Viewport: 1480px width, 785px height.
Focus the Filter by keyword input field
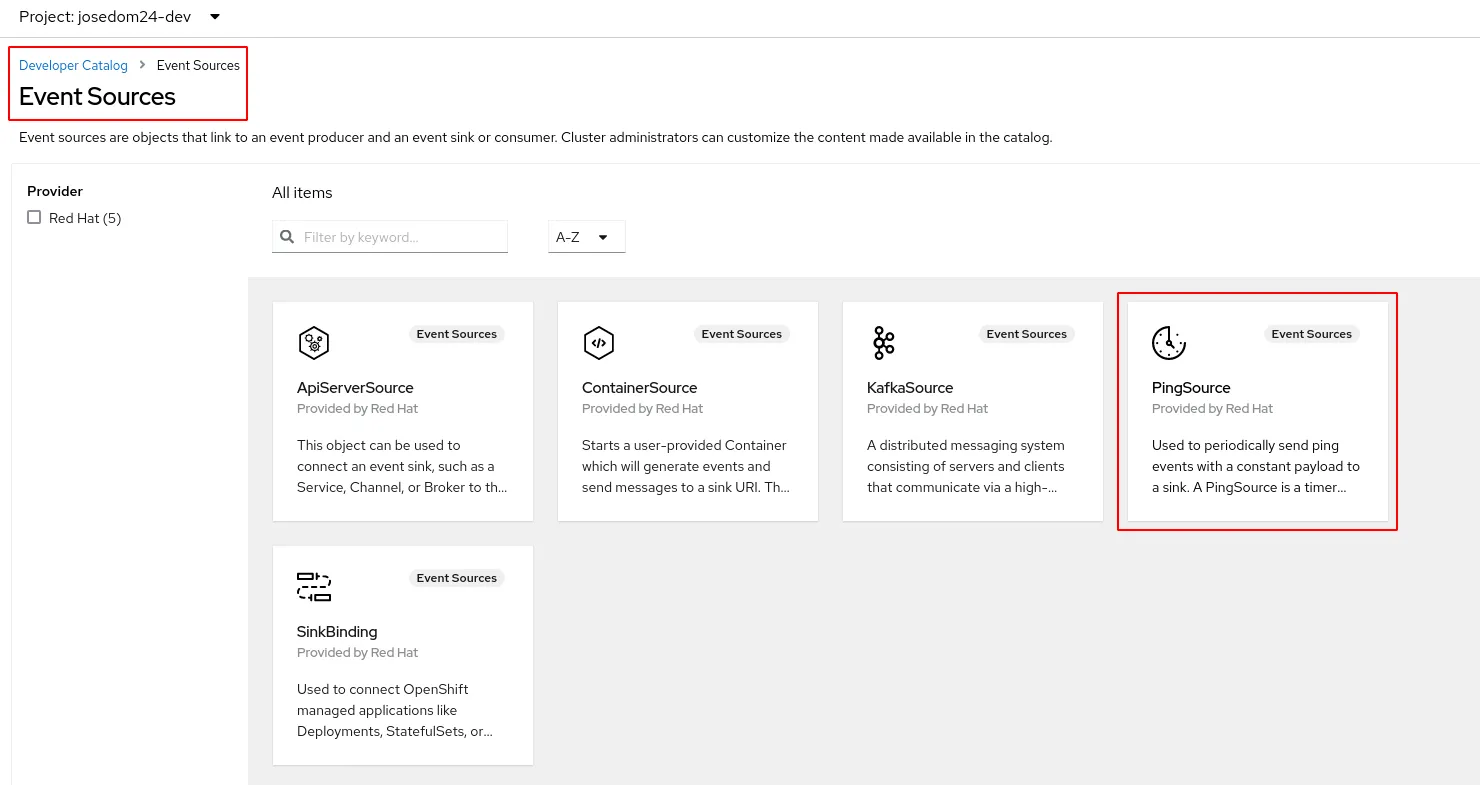(400, 237)
